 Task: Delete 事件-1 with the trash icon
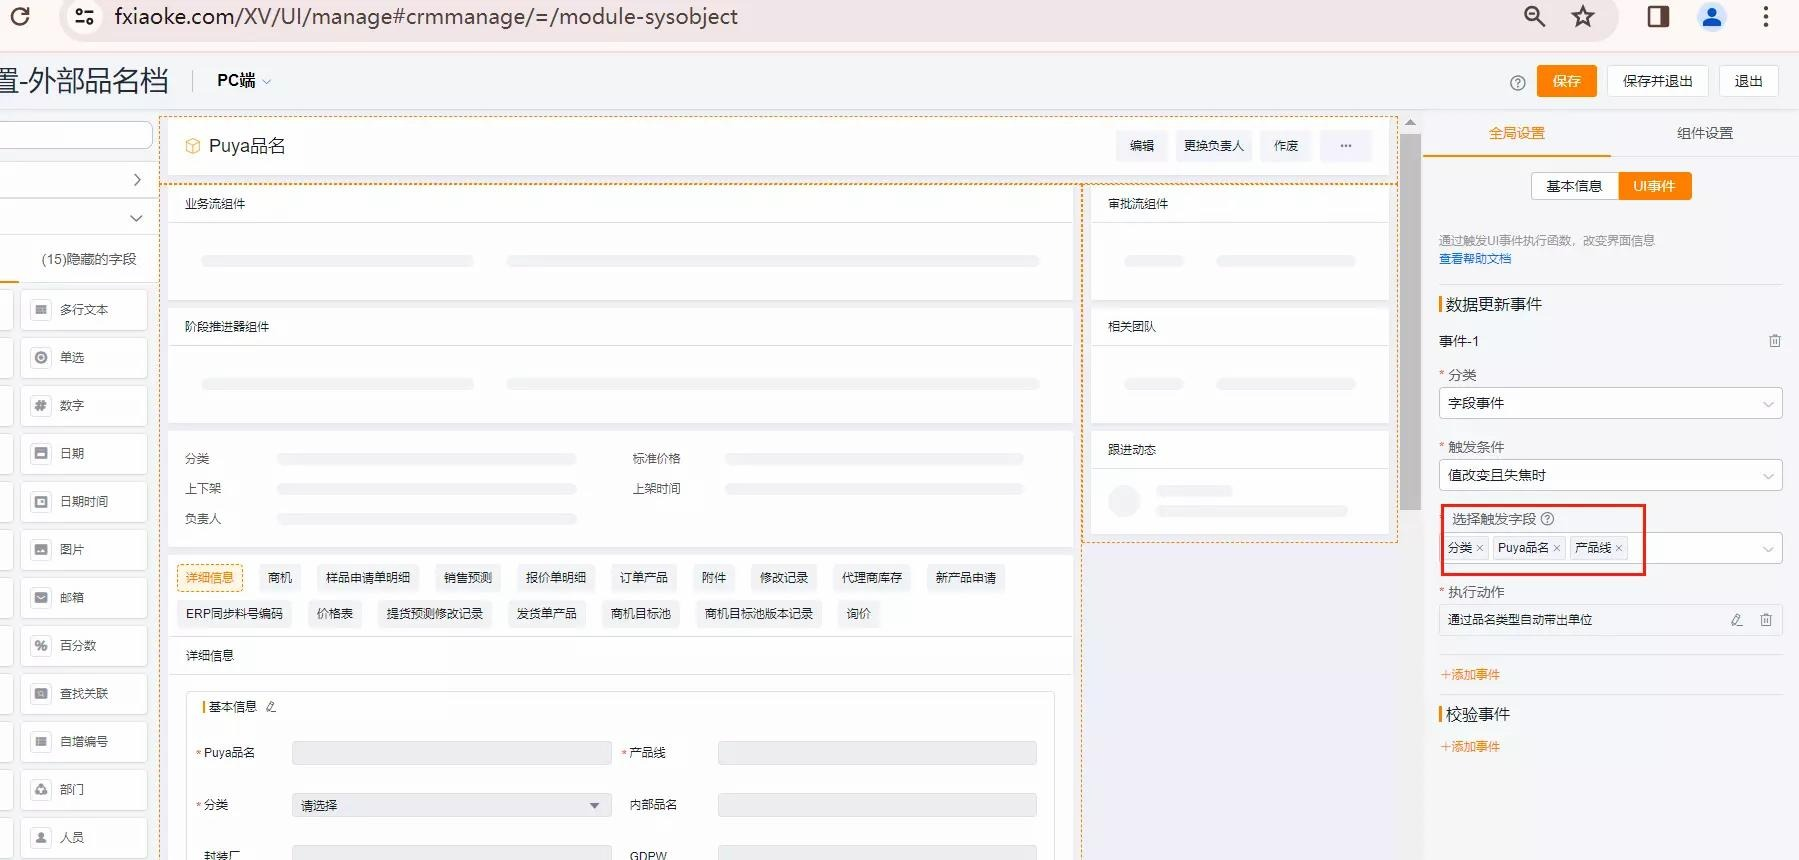pos(1775,341)
